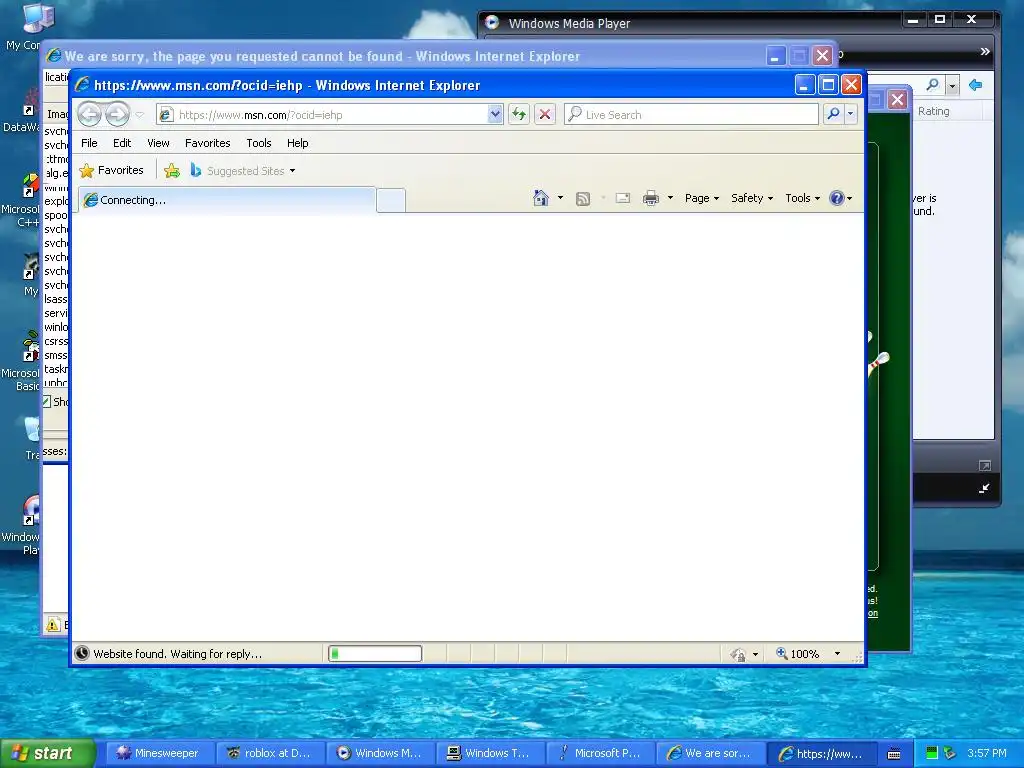Viewport: 1024px width, 768px height.
Task: Click the Back navigation arrow
Action: point(90,115)
